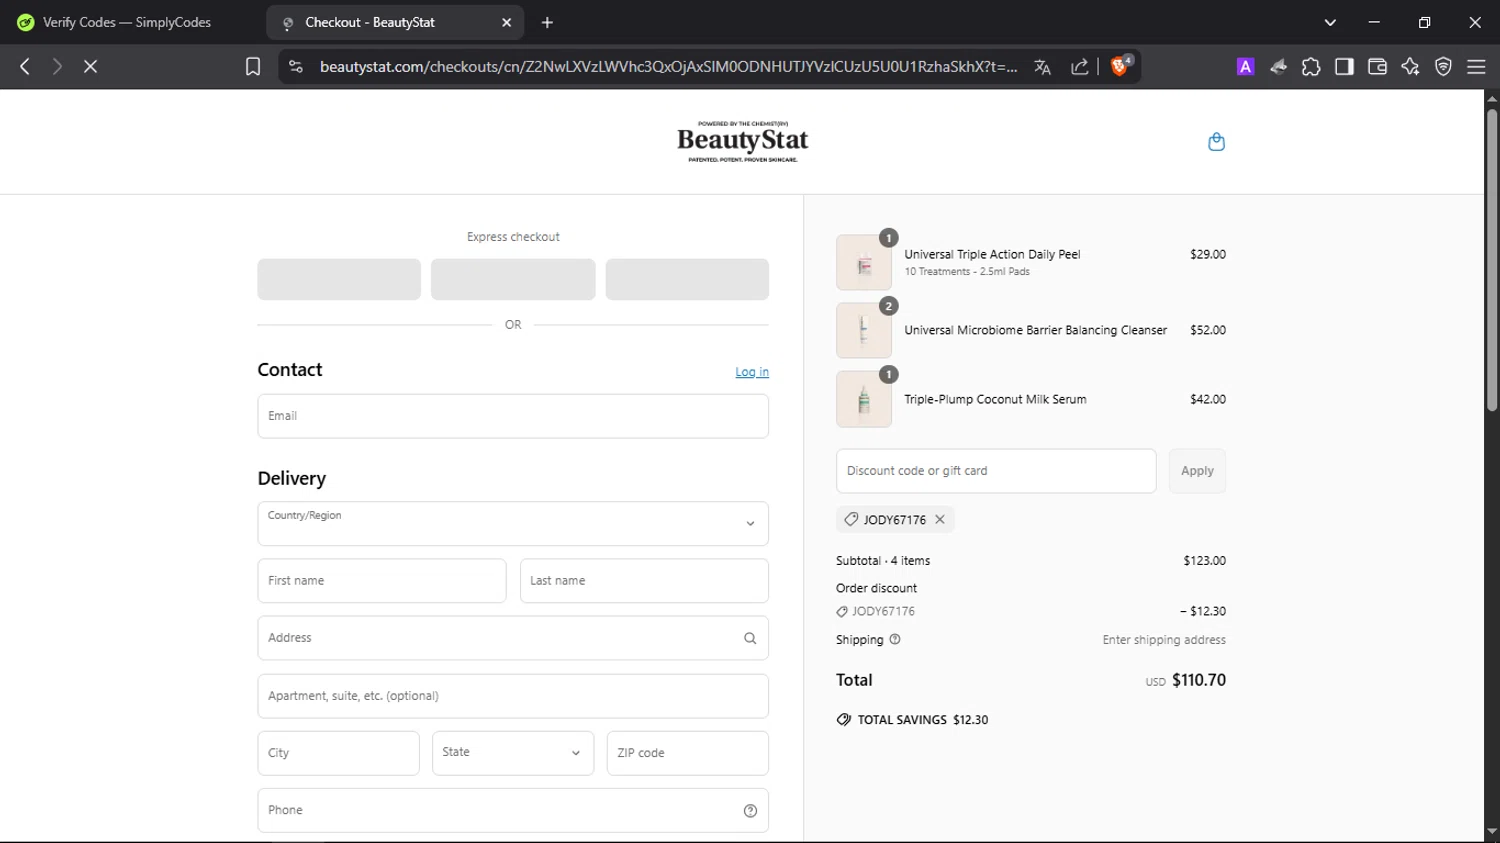This screenshot has height=843, width=1500.
Task: Go back to the previous page
Action: click(25, 66)
